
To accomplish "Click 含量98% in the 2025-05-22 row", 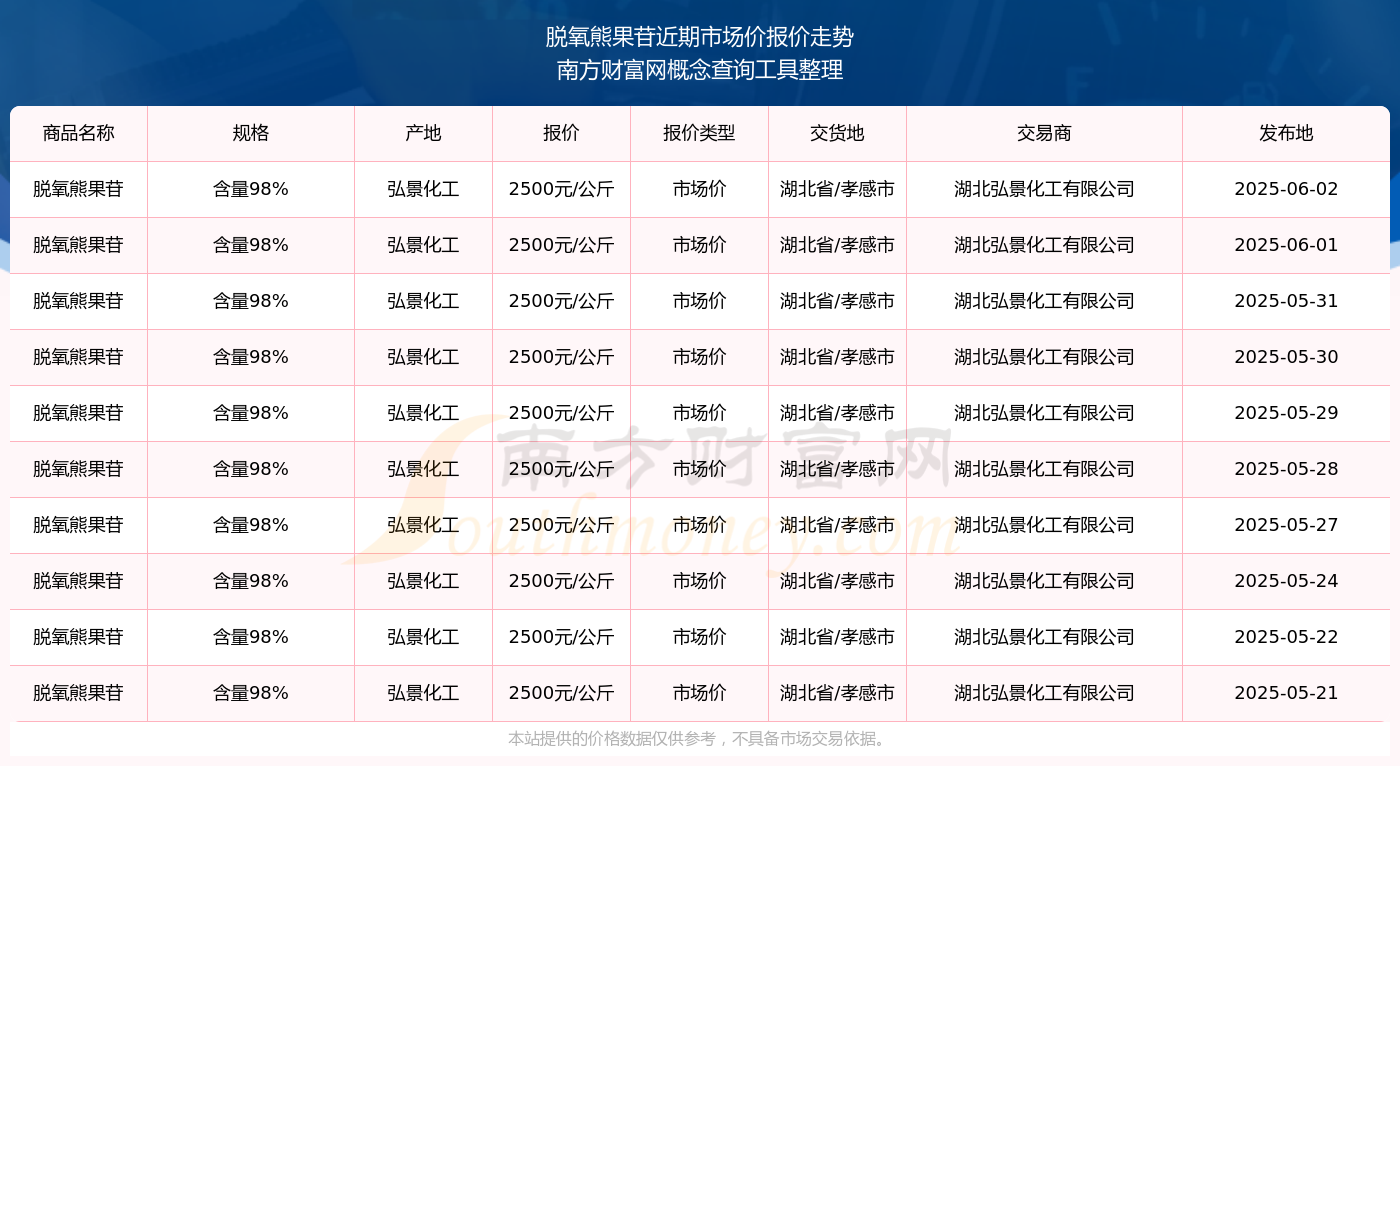I will coord(251,637).
